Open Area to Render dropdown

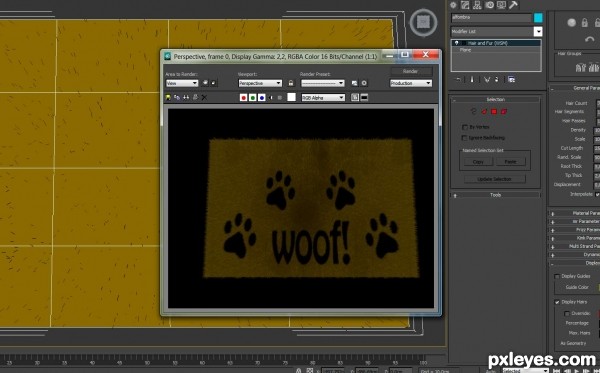pyautogui.click(x=182, y=83)
